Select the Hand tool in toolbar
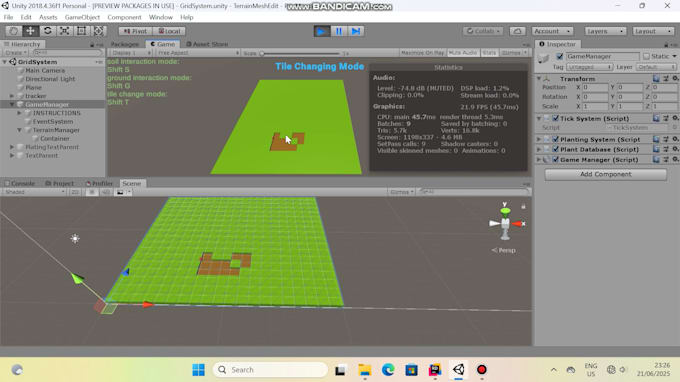Image resolution: width=680 pixels, height=382 pixels. click(13, 31)
